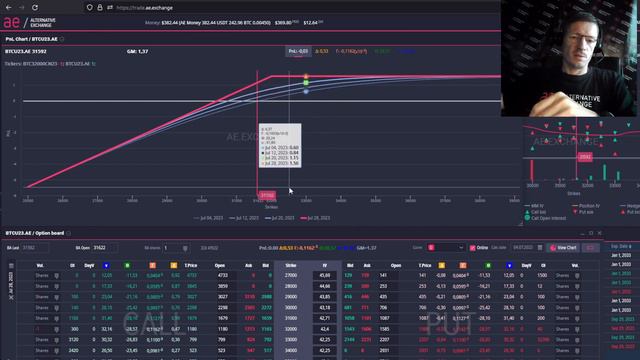Open the option board hamburger menu icon
Screen dimensions: 640x360
pos(11,266)
